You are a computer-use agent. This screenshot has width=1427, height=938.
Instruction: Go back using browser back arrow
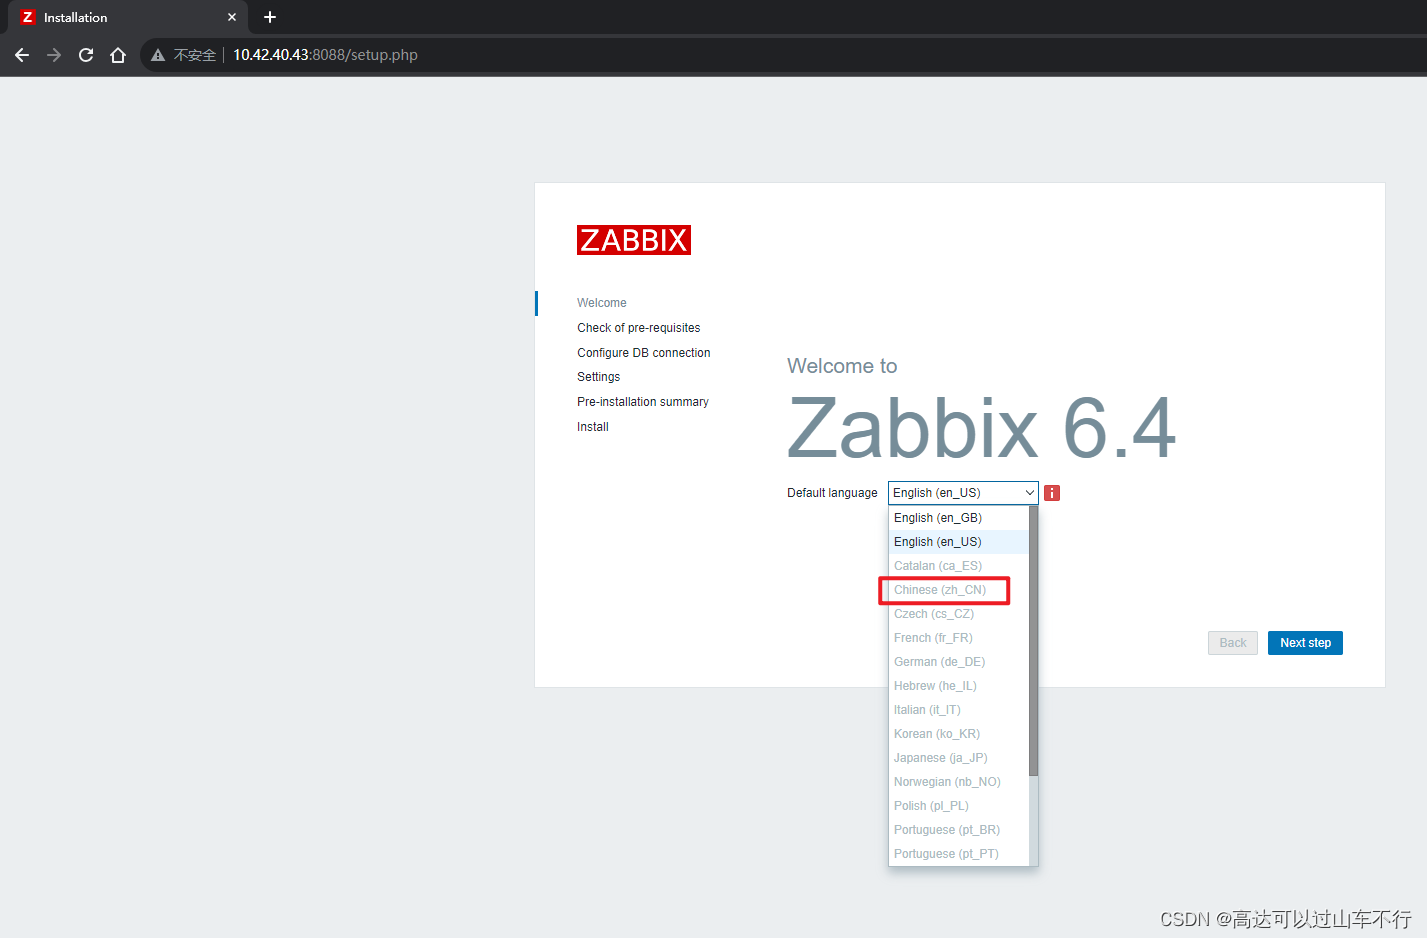tap(22, 55)
